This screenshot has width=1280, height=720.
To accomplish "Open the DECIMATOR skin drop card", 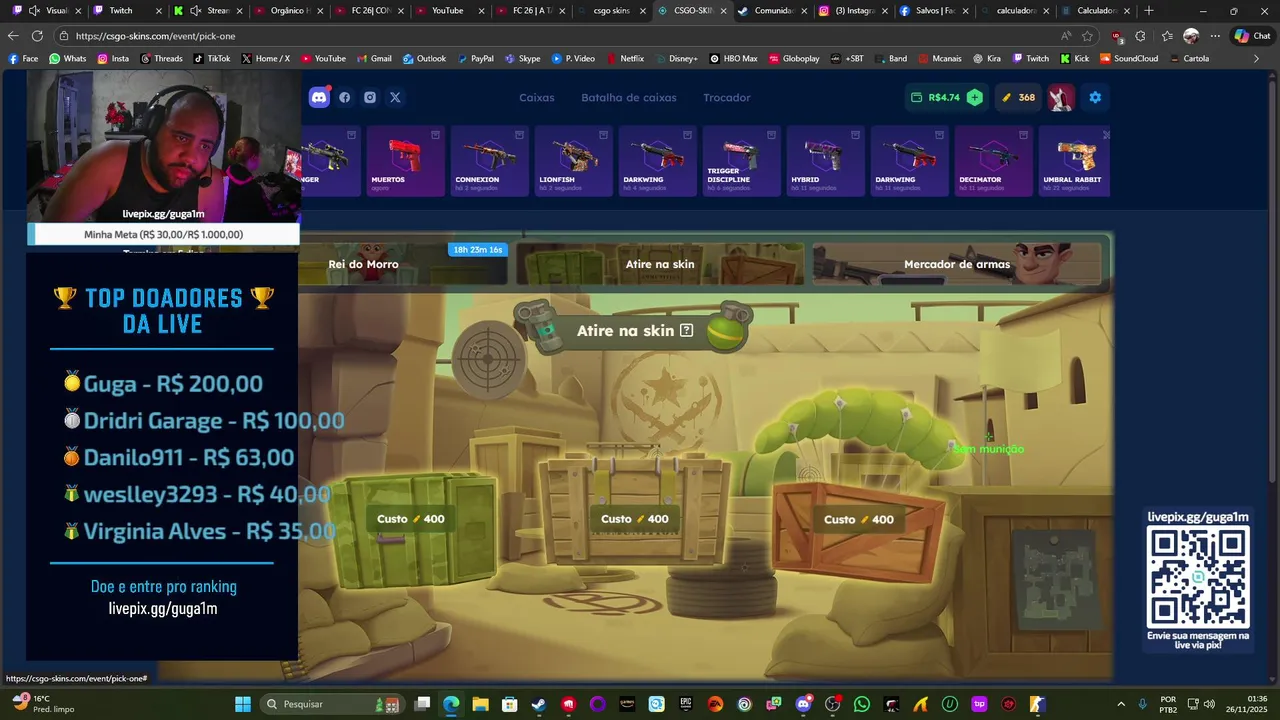I will point(993,161).
